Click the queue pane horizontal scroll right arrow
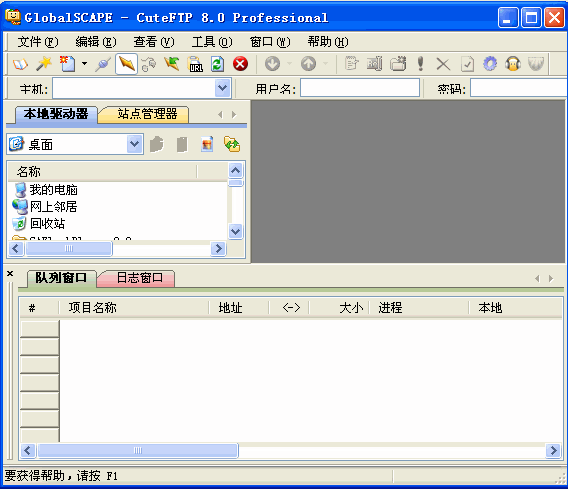Screen dimensions: 568x489 pyautogui.click(x=554, y=450)
